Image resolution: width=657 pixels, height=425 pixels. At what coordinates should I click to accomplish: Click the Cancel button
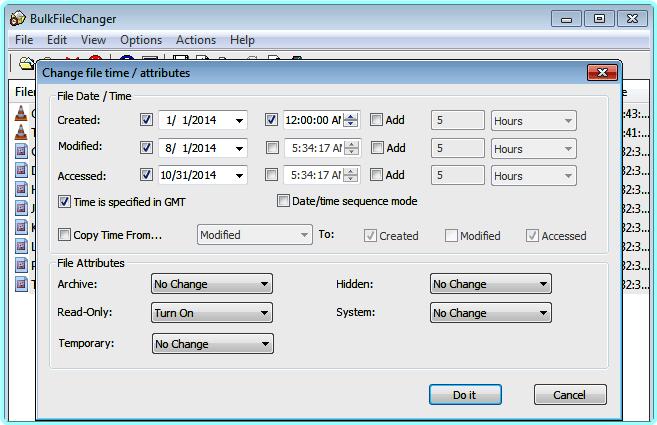[x=569, y=395]
